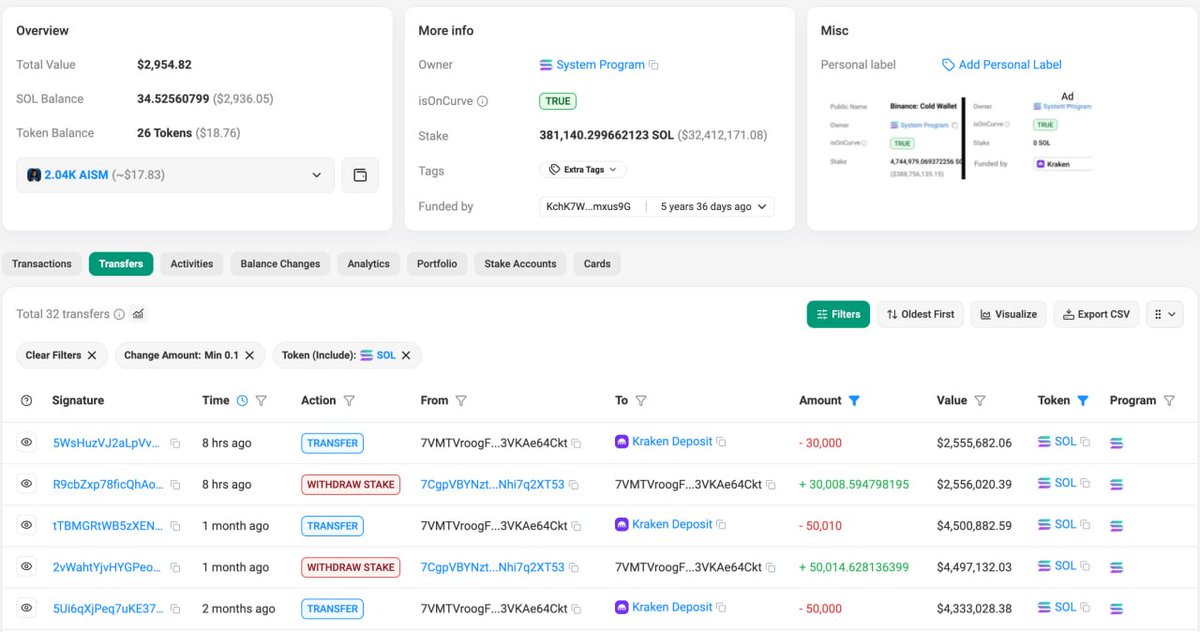Image resolution: width=1200 pixels, height=632 pixels.
Task: Toggle eye icon for 5WsHuzVJ2aLpVv row
Action: tap(27, 442)
